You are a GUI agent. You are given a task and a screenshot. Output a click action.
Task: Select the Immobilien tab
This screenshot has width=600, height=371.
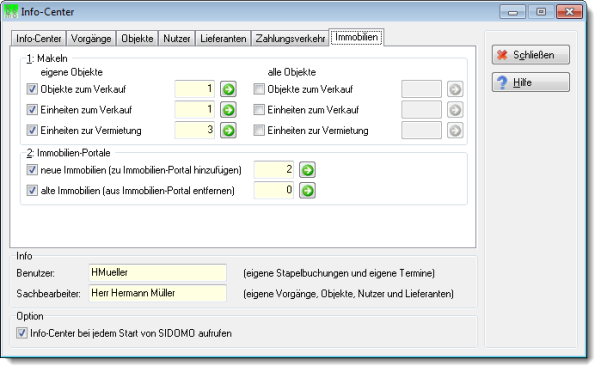356,37
